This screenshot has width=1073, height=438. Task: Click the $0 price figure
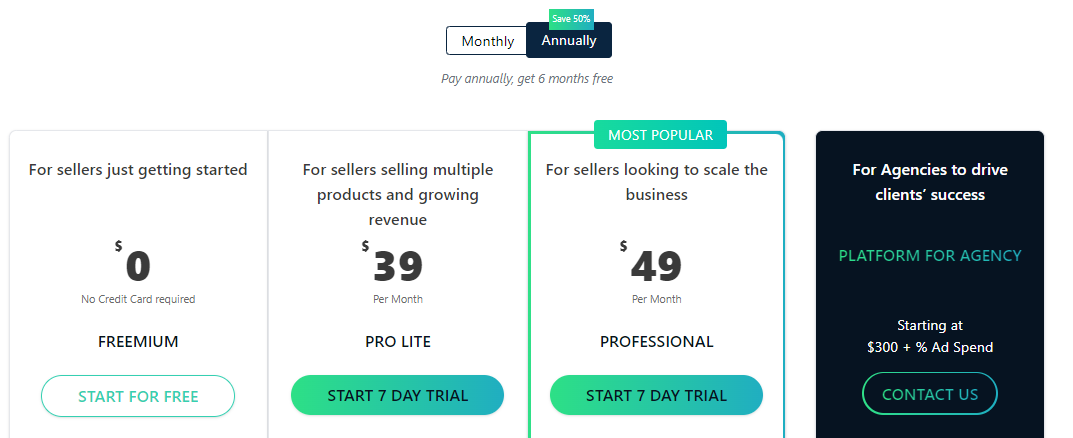pyautogui.click(x=133, y=263)
